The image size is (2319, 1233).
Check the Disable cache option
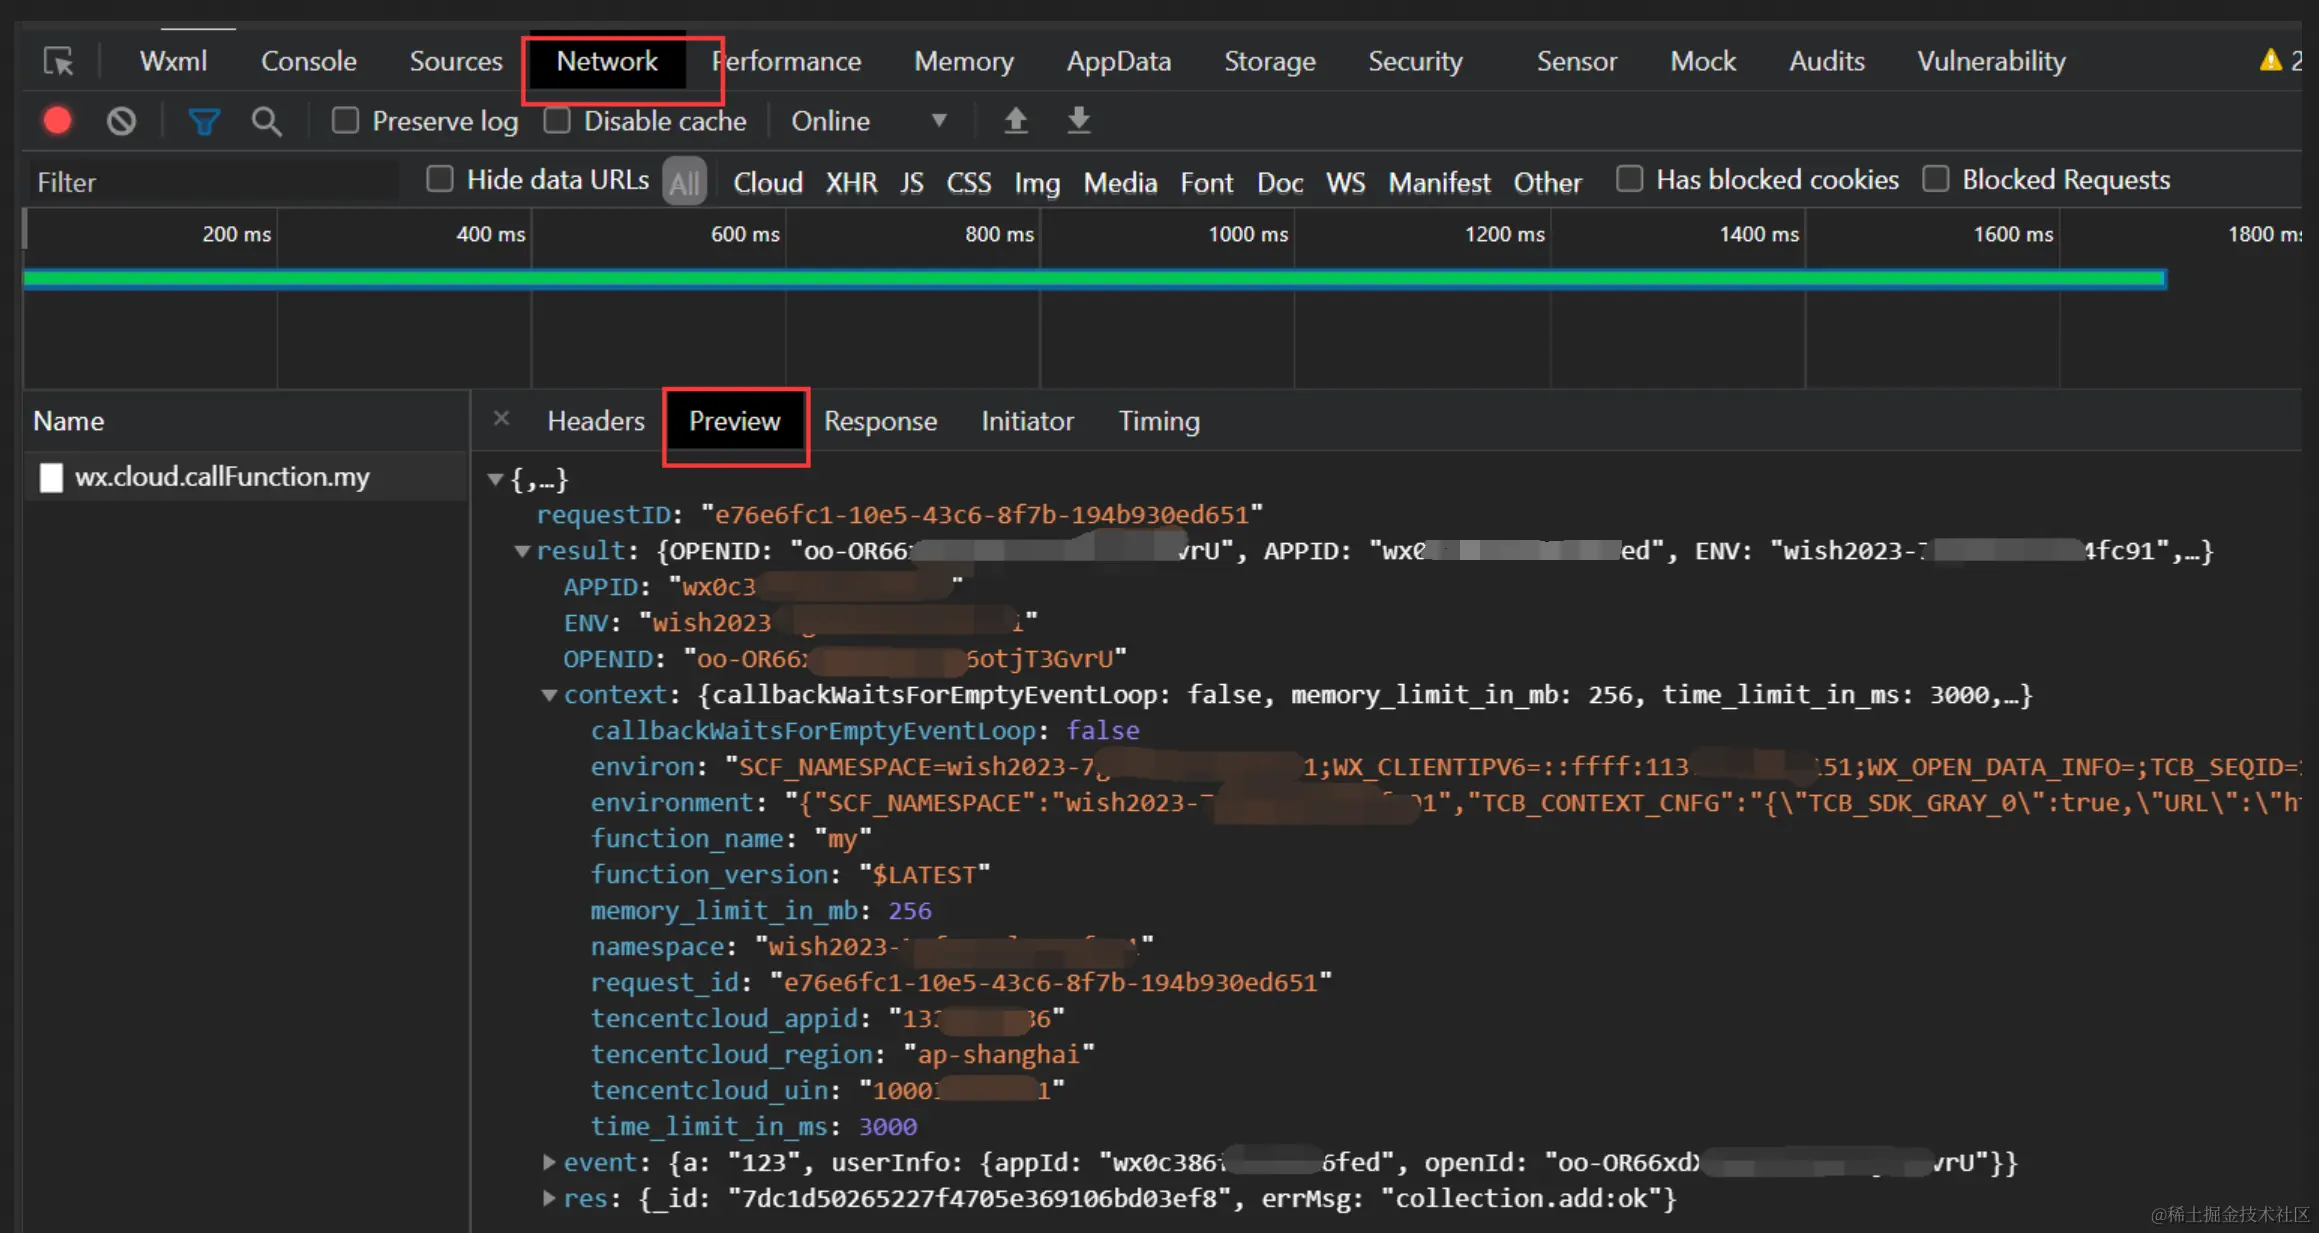click(x=557, y=121)
